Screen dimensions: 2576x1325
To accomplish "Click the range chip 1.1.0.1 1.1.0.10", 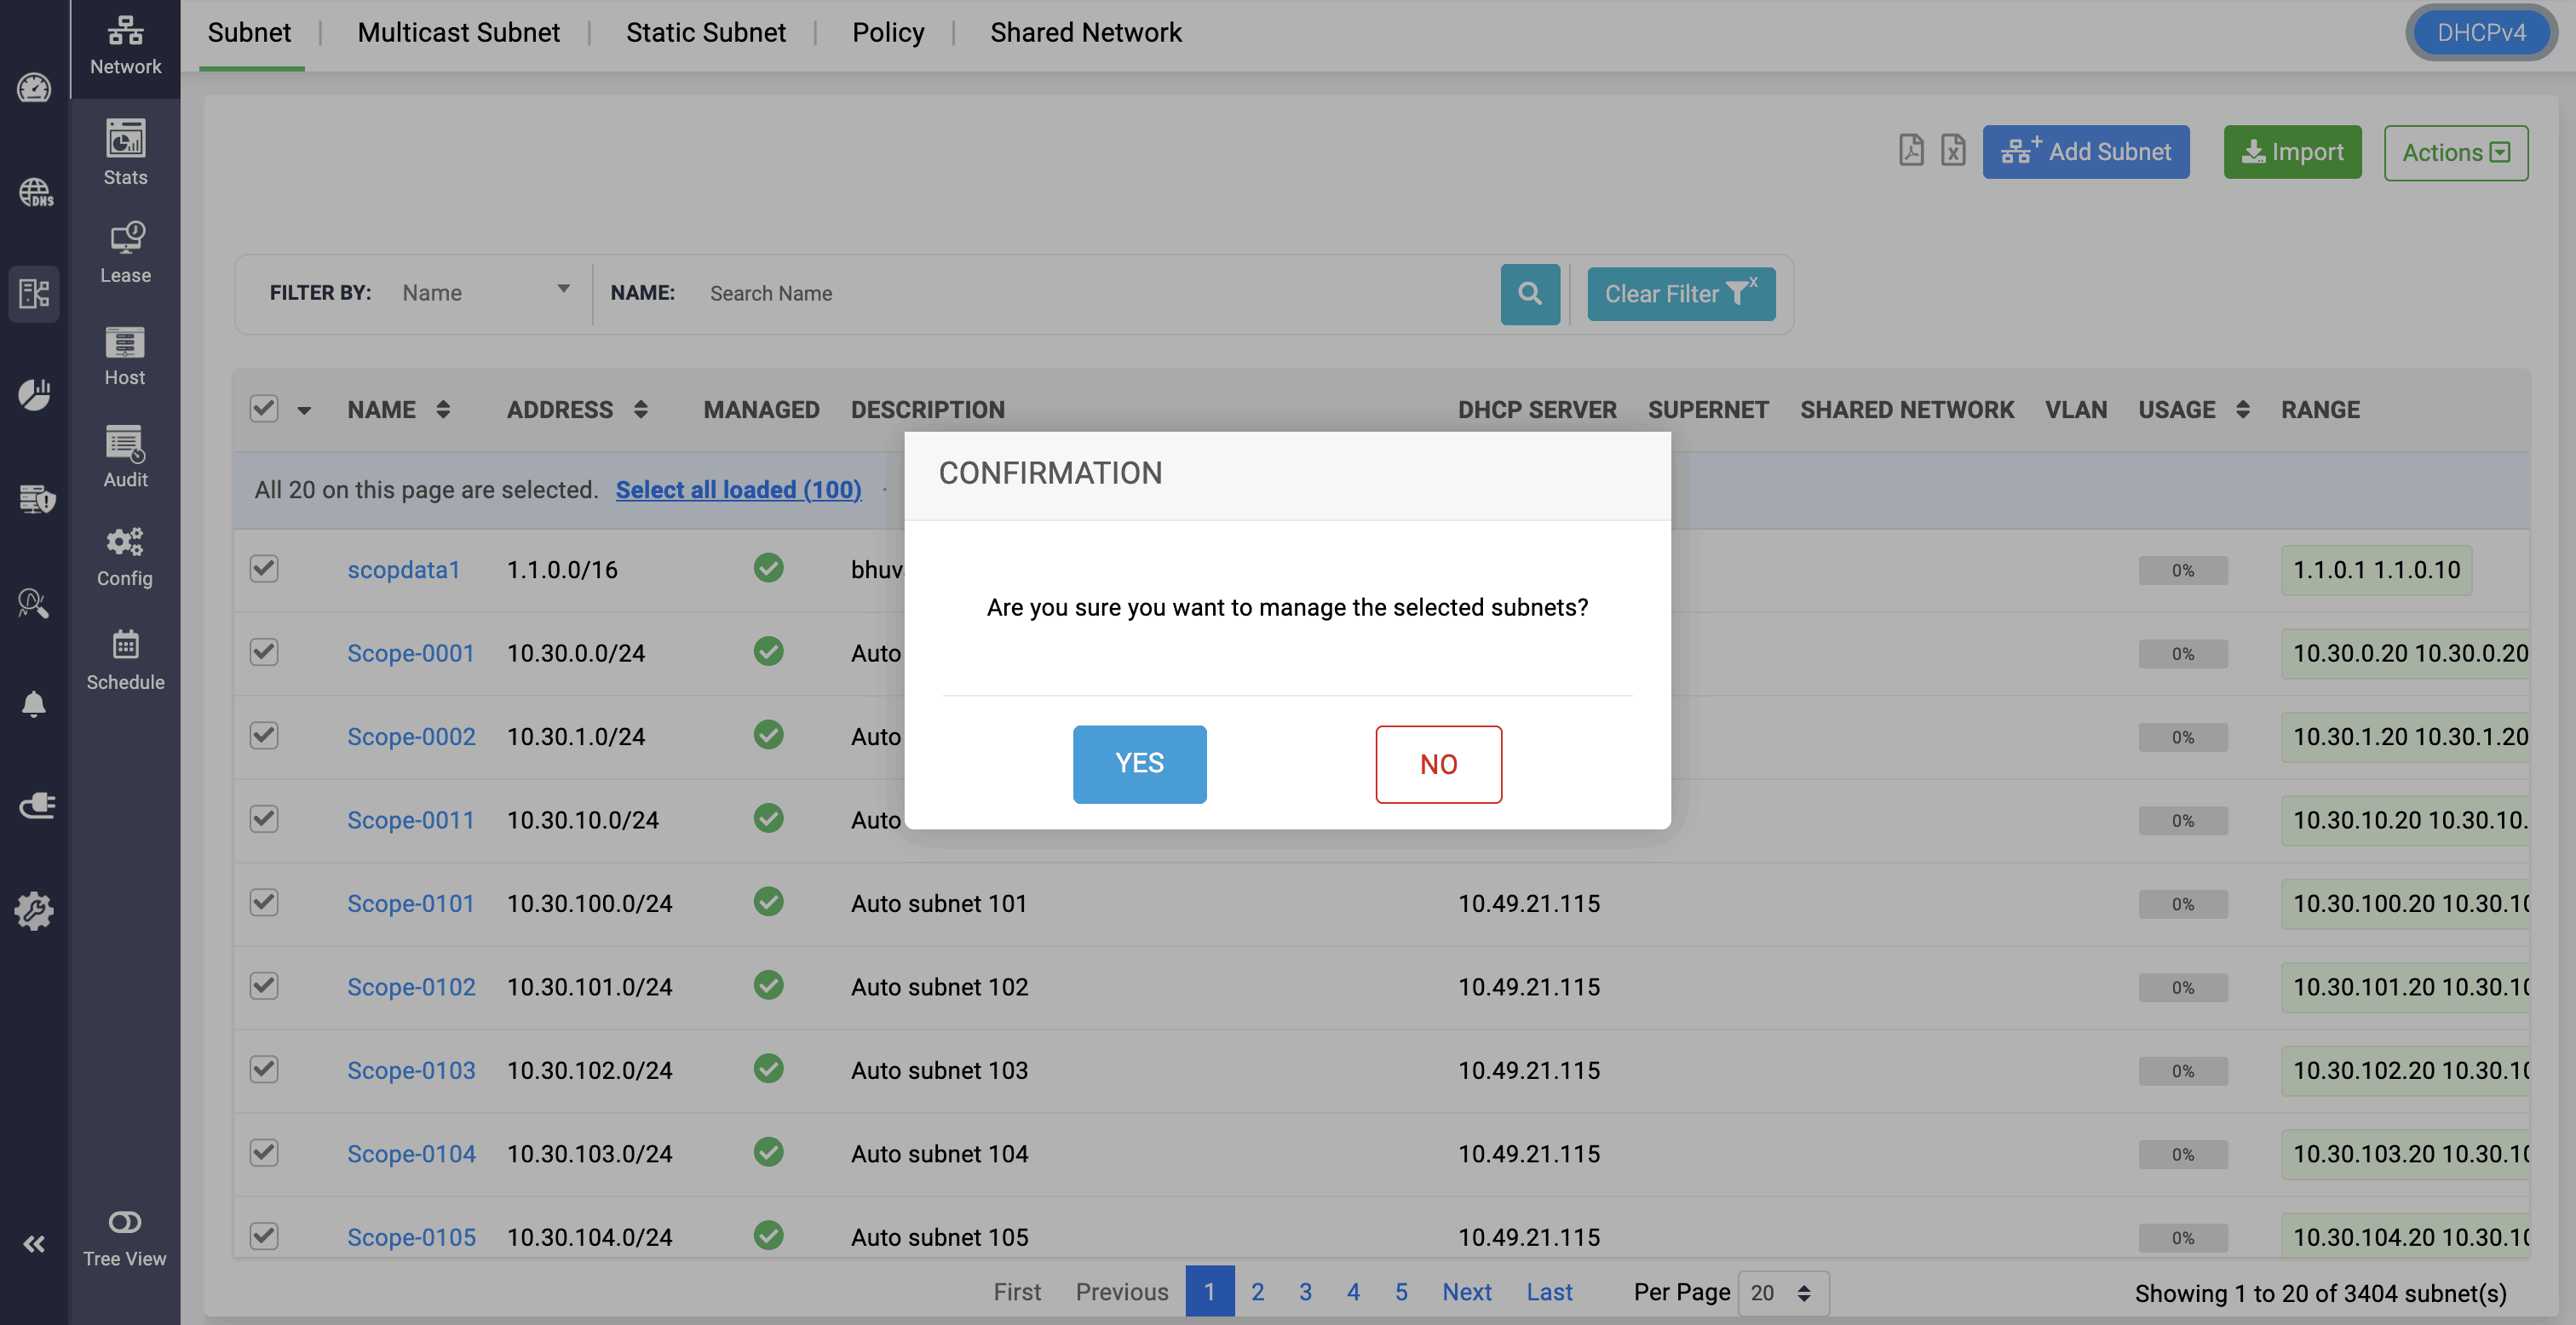I will click(2376, 570).
